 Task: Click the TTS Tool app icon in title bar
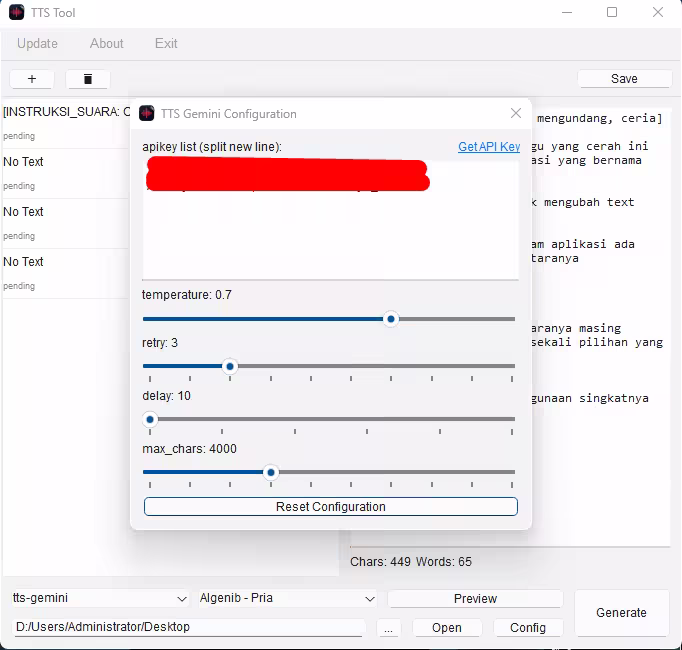click(16, 13)
